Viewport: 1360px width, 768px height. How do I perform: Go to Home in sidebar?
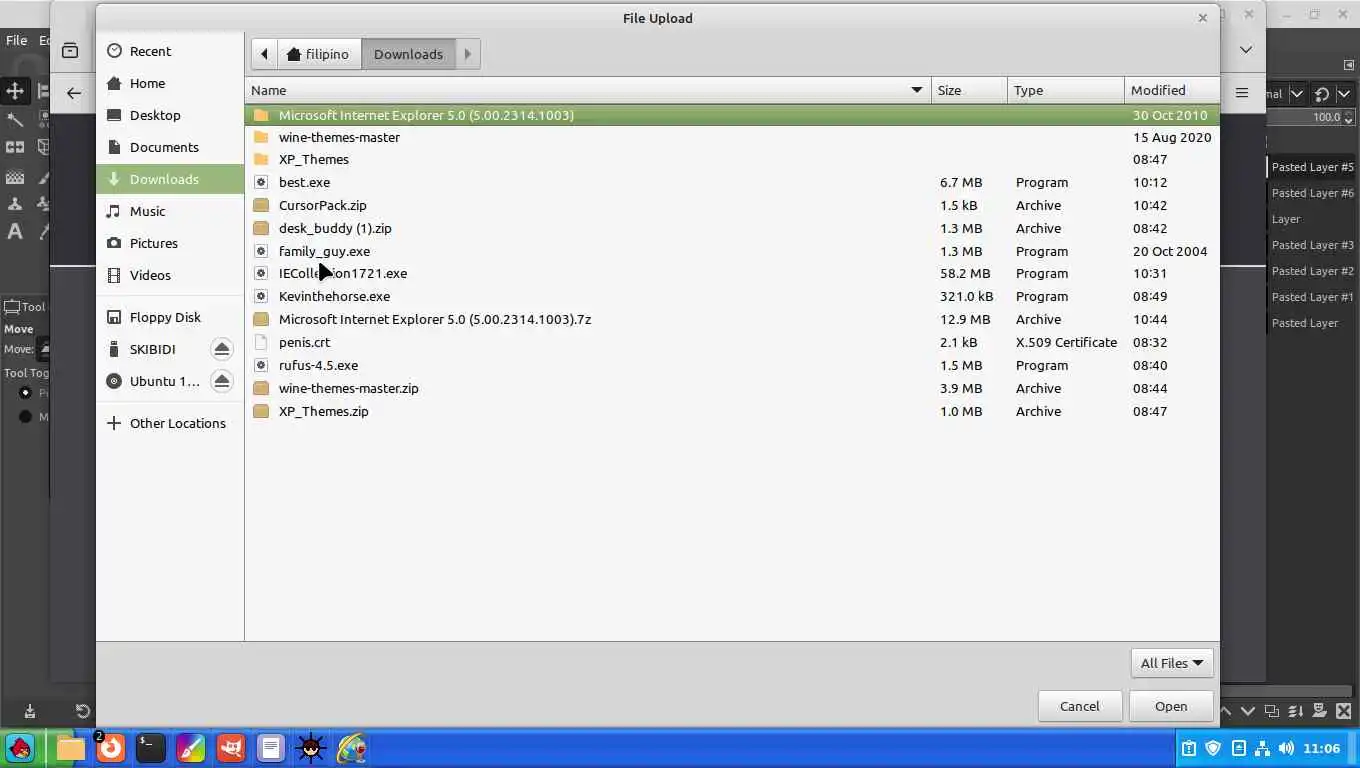170,83
